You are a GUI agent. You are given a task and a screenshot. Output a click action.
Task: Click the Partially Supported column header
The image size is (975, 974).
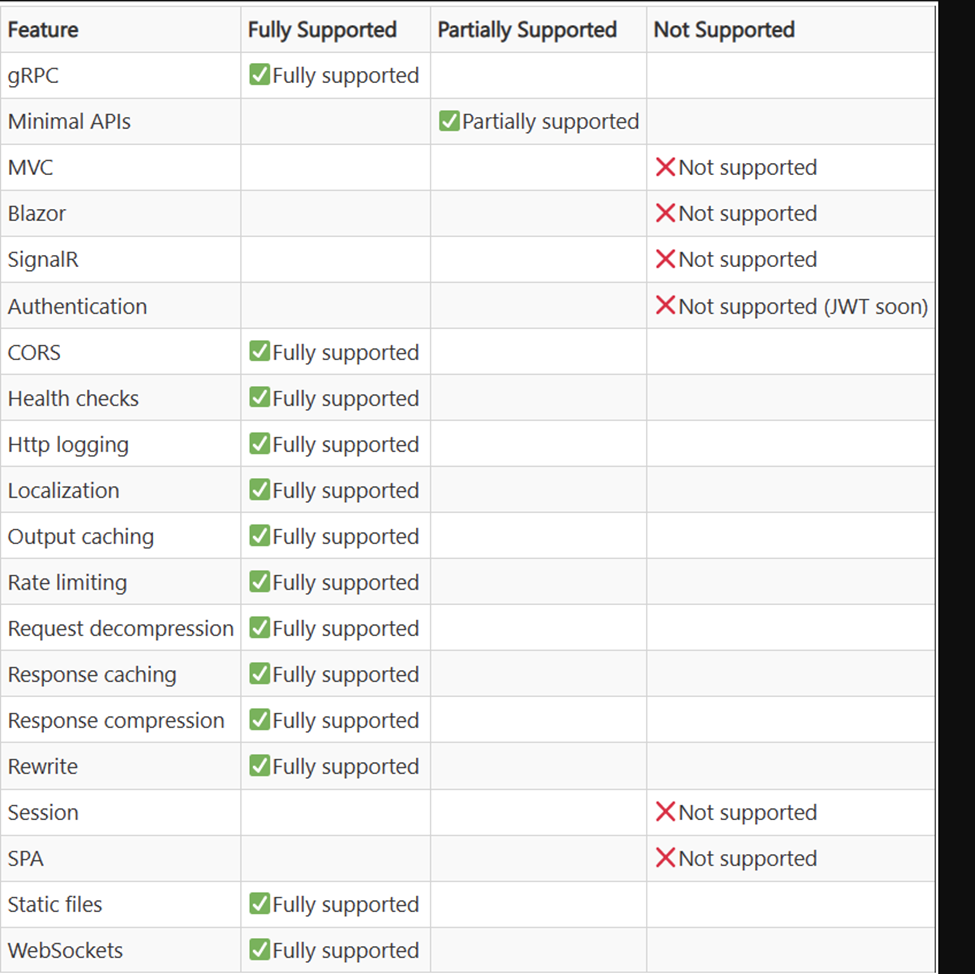point(527,30)
